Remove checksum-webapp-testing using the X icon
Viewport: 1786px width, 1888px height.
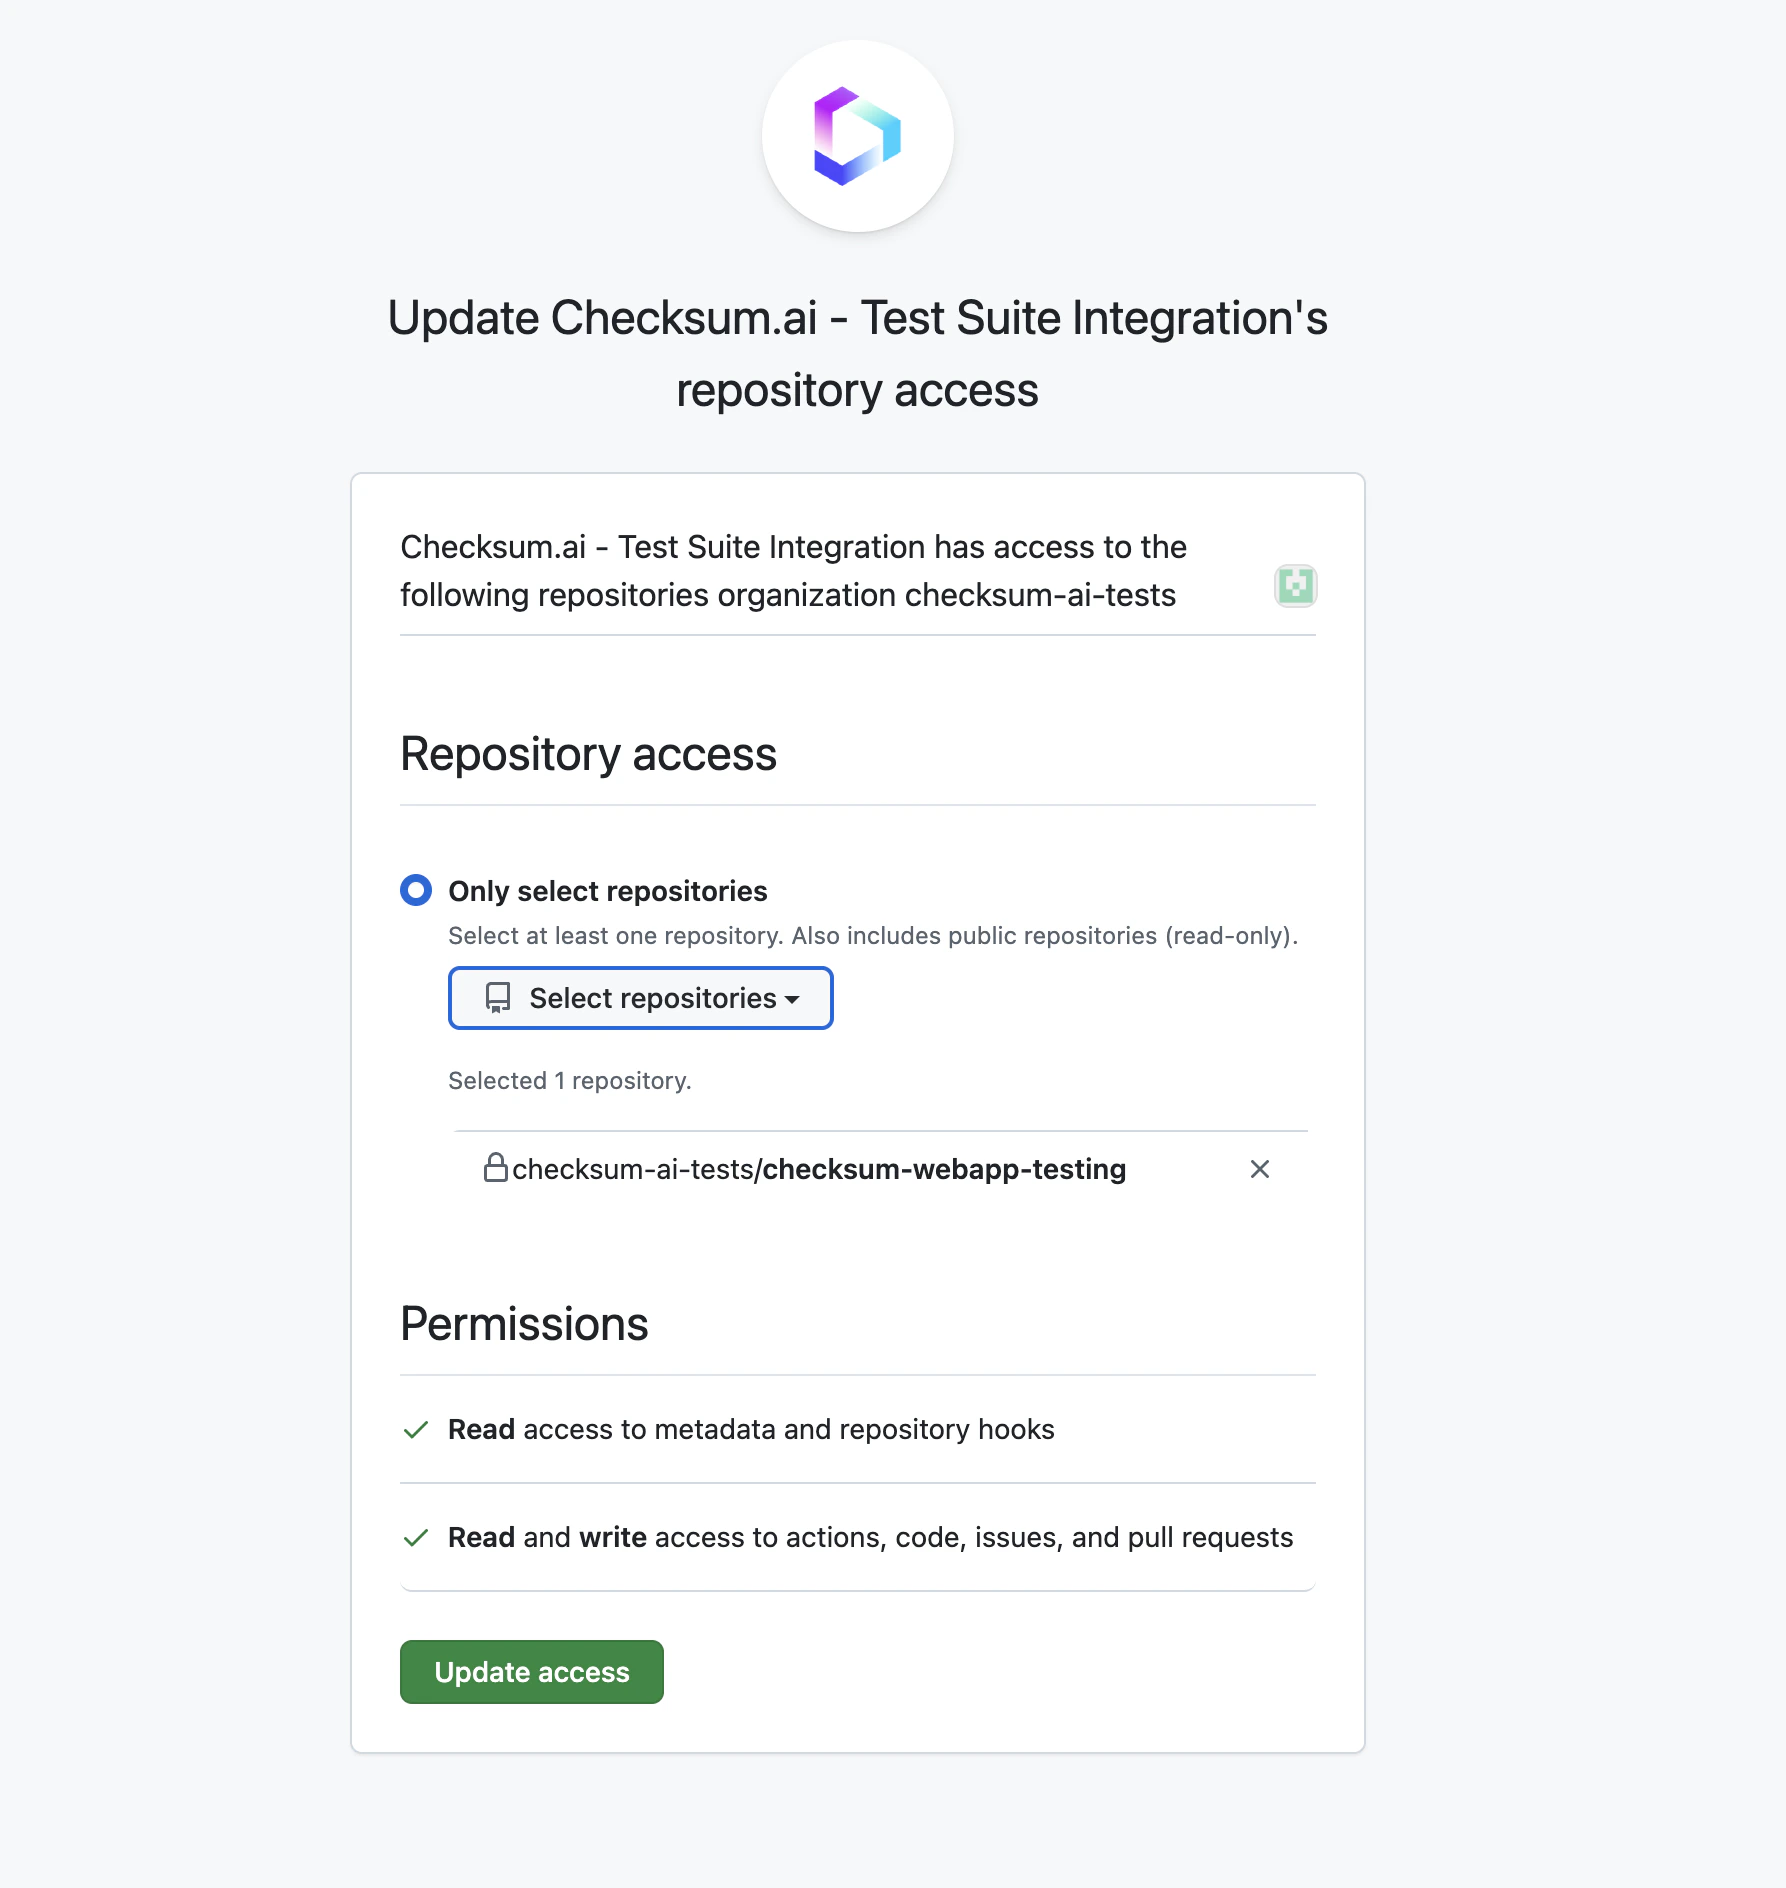click(1259, 1168)
